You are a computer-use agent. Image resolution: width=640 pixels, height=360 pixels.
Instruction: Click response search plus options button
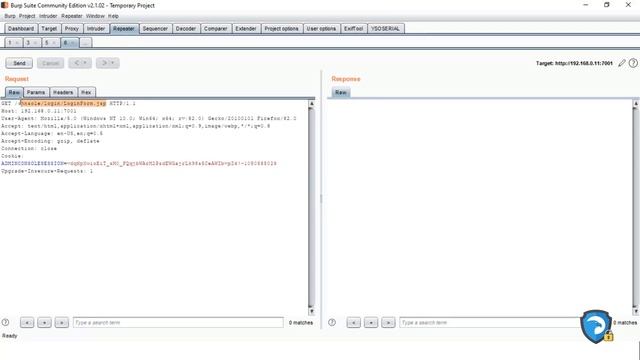click(x=371, y=322)
